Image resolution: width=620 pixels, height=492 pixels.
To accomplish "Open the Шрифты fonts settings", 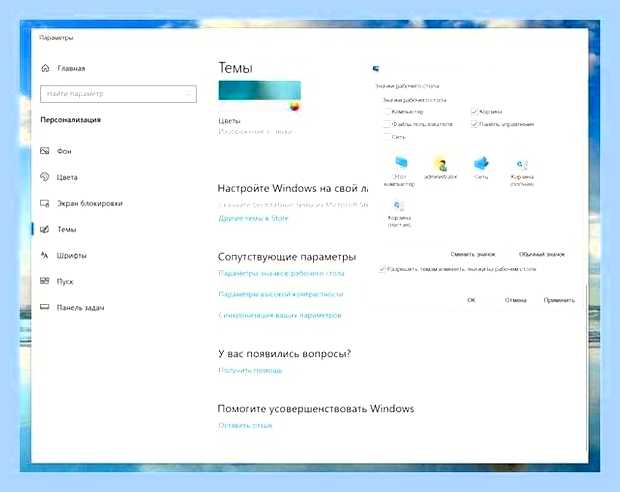I will point(63,255).
